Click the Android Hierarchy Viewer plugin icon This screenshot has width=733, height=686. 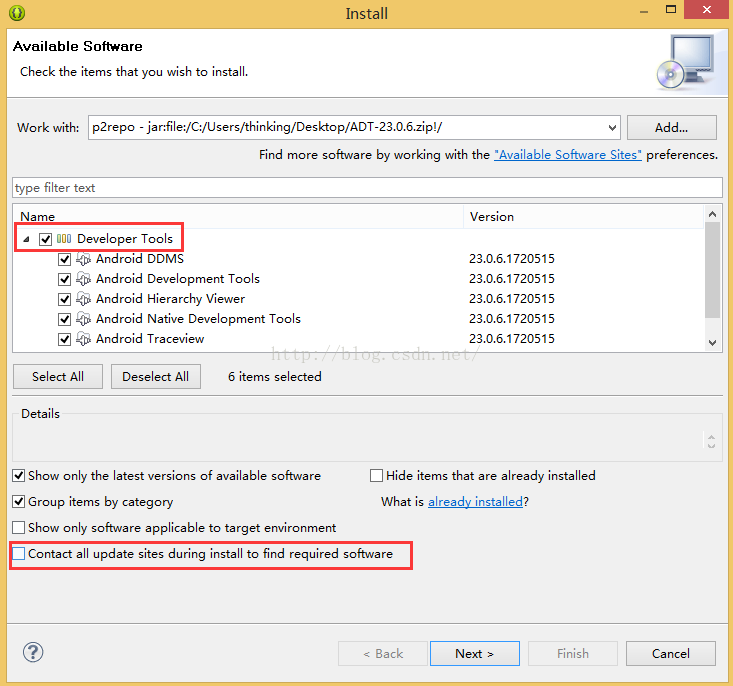(x=83, y=299)
